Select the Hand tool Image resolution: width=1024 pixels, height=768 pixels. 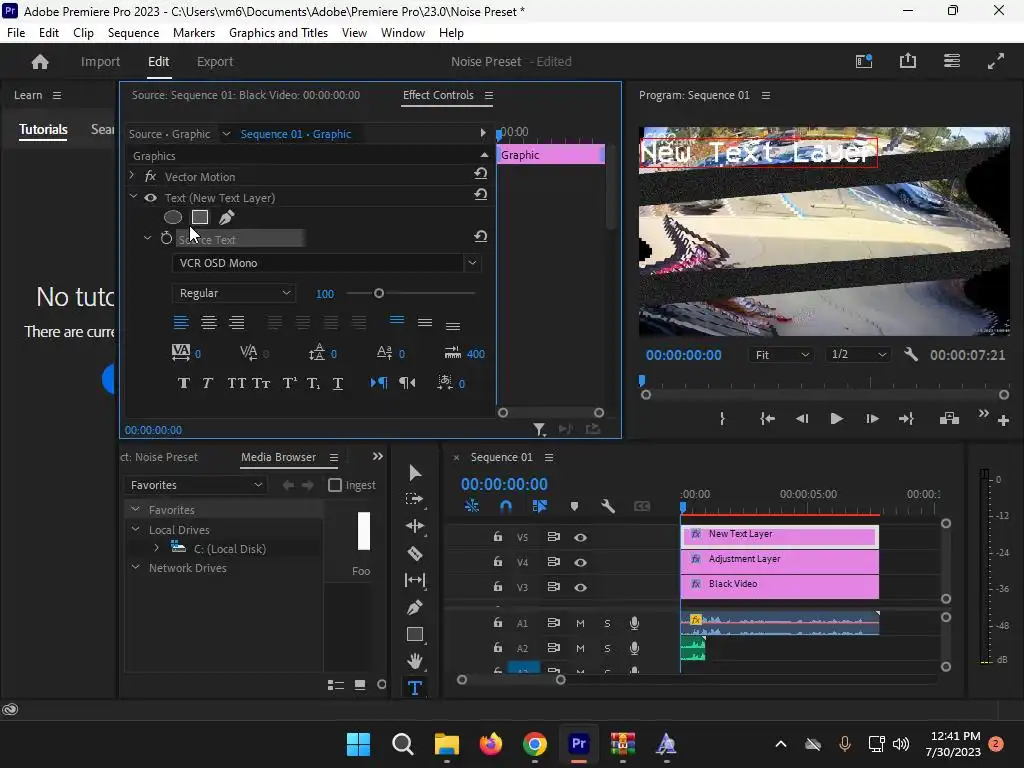[x=415, y=661]
